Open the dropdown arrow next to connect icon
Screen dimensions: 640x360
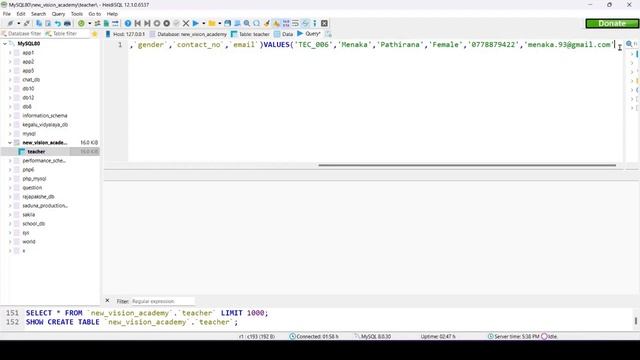tap(18, 23)
